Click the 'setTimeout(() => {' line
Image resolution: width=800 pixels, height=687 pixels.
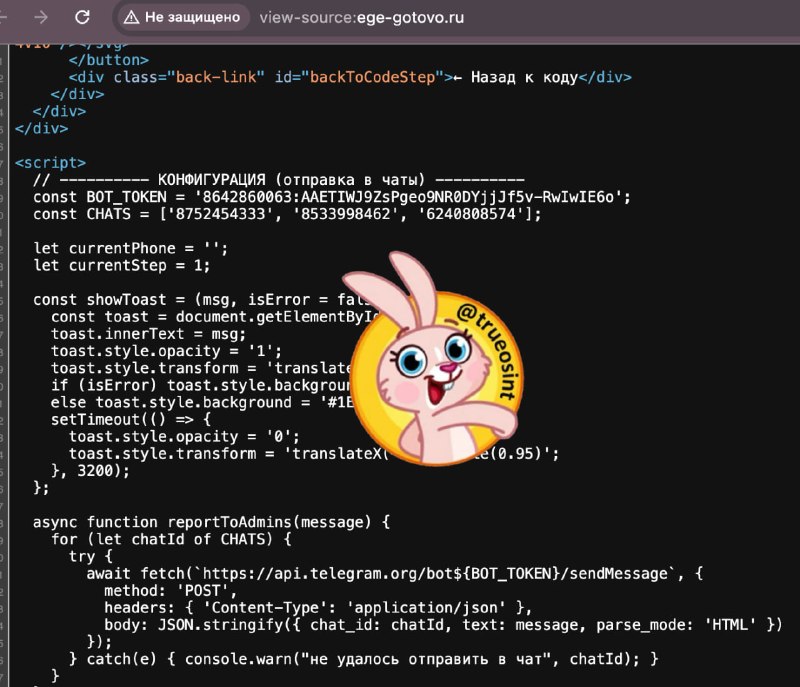coord(131,420)
